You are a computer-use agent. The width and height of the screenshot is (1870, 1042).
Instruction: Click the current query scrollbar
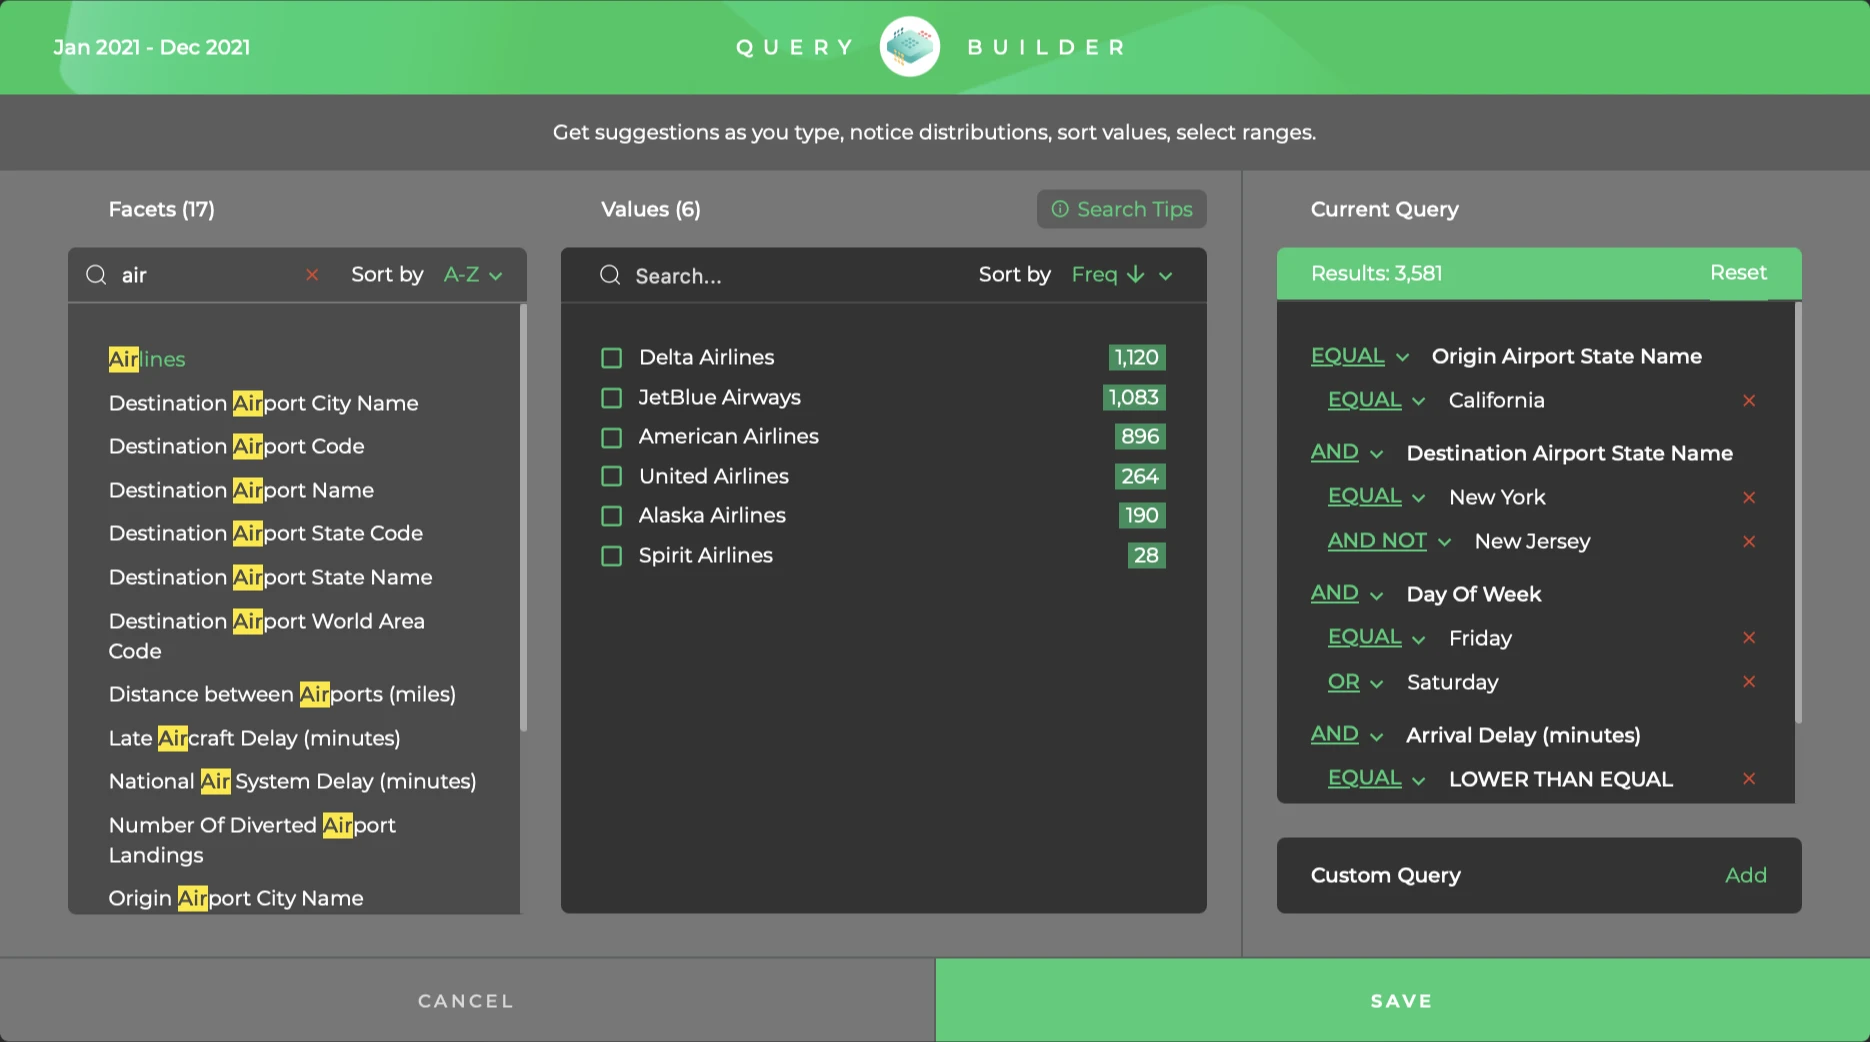[1798, 512]
